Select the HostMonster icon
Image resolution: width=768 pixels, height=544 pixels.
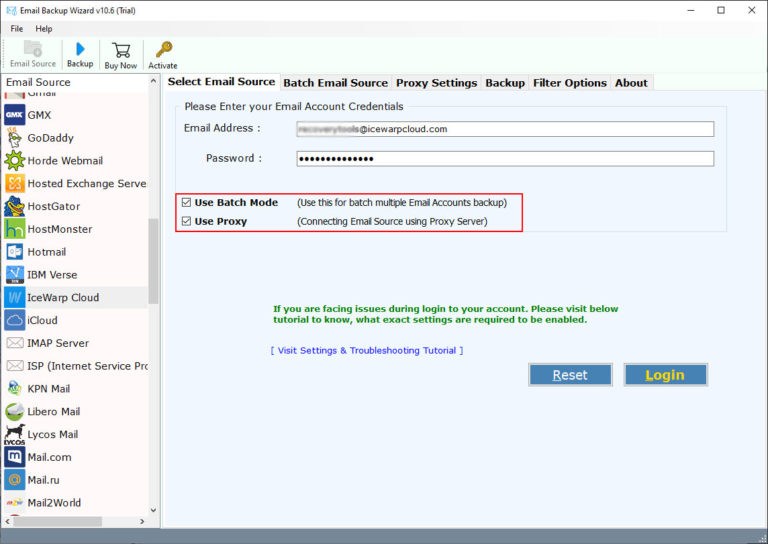click(15, 229)
